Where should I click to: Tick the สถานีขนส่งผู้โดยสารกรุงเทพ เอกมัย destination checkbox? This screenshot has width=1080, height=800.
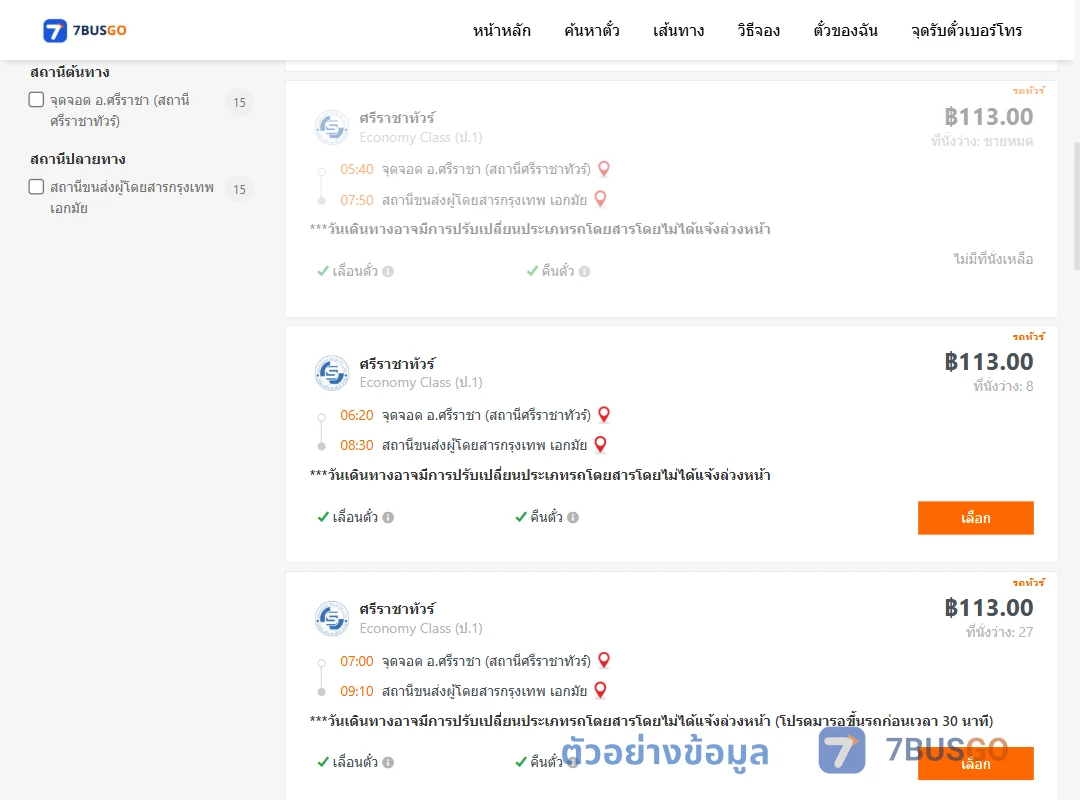point(37,187)
